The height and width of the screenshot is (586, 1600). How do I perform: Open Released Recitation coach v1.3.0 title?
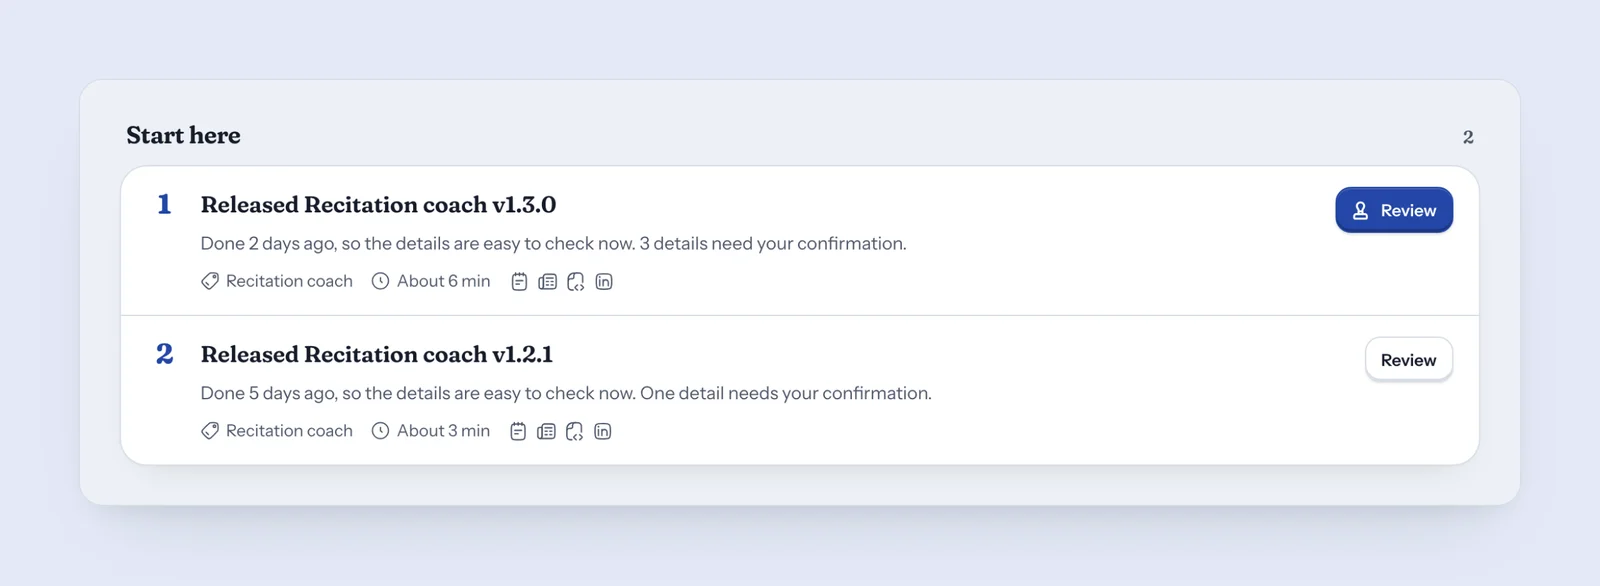coord(378,205)
